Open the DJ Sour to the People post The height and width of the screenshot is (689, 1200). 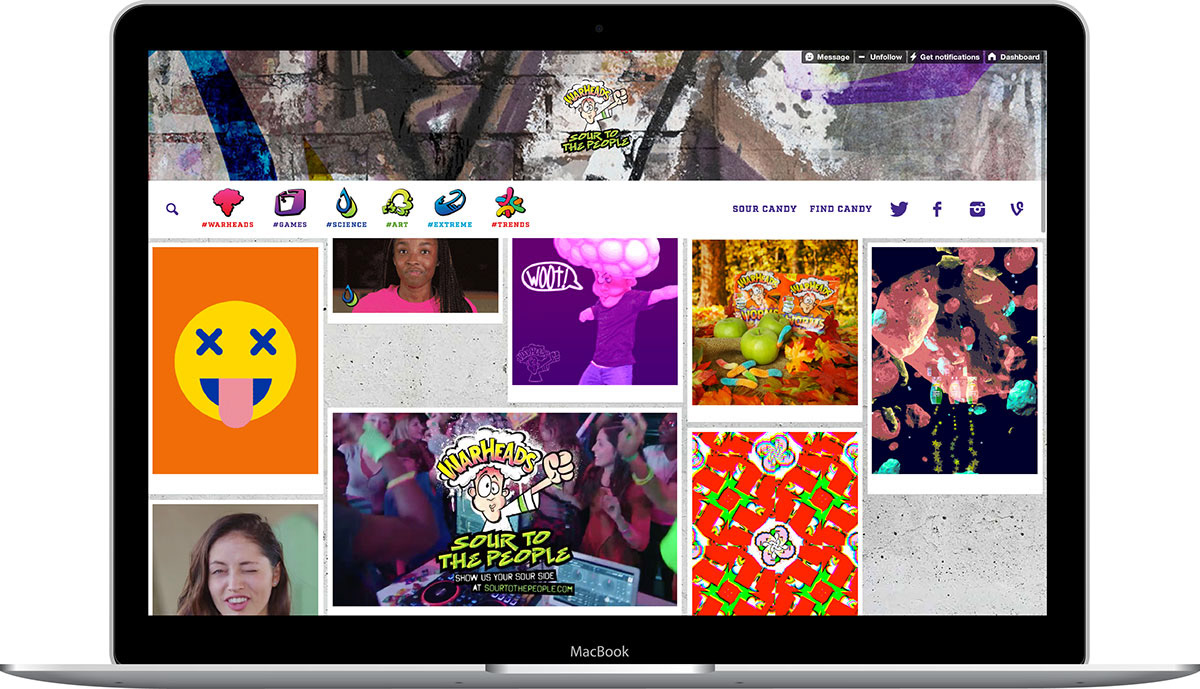[505, 509]
